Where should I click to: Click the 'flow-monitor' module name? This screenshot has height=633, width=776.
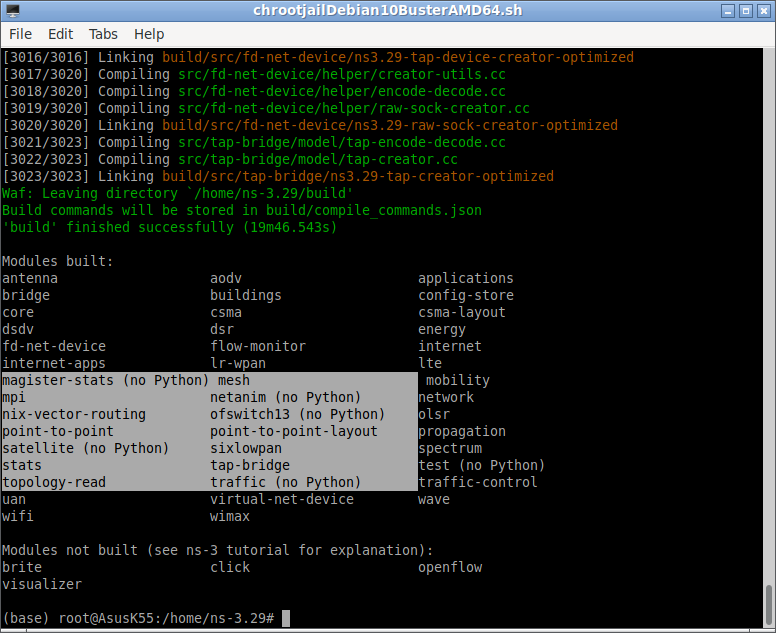tap(258, 346)
